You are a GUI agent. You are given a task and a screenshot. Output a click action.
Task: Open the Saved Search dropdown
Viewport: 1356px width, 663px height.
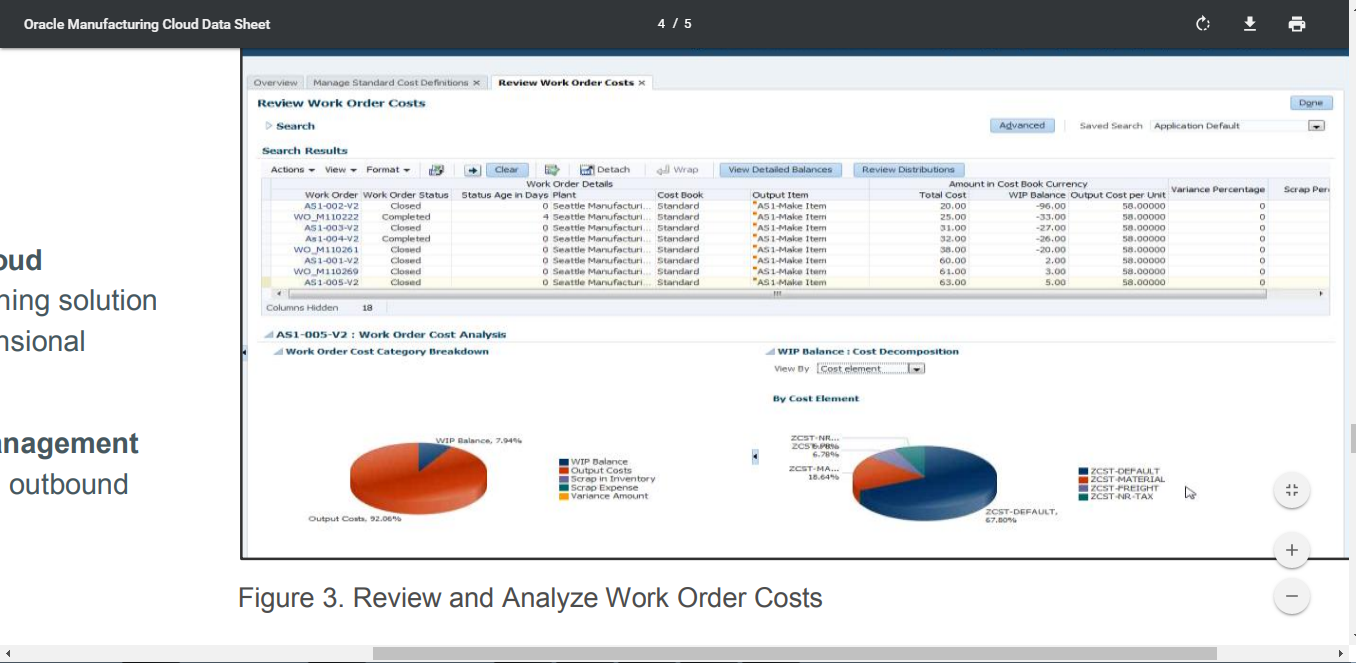1316,126
